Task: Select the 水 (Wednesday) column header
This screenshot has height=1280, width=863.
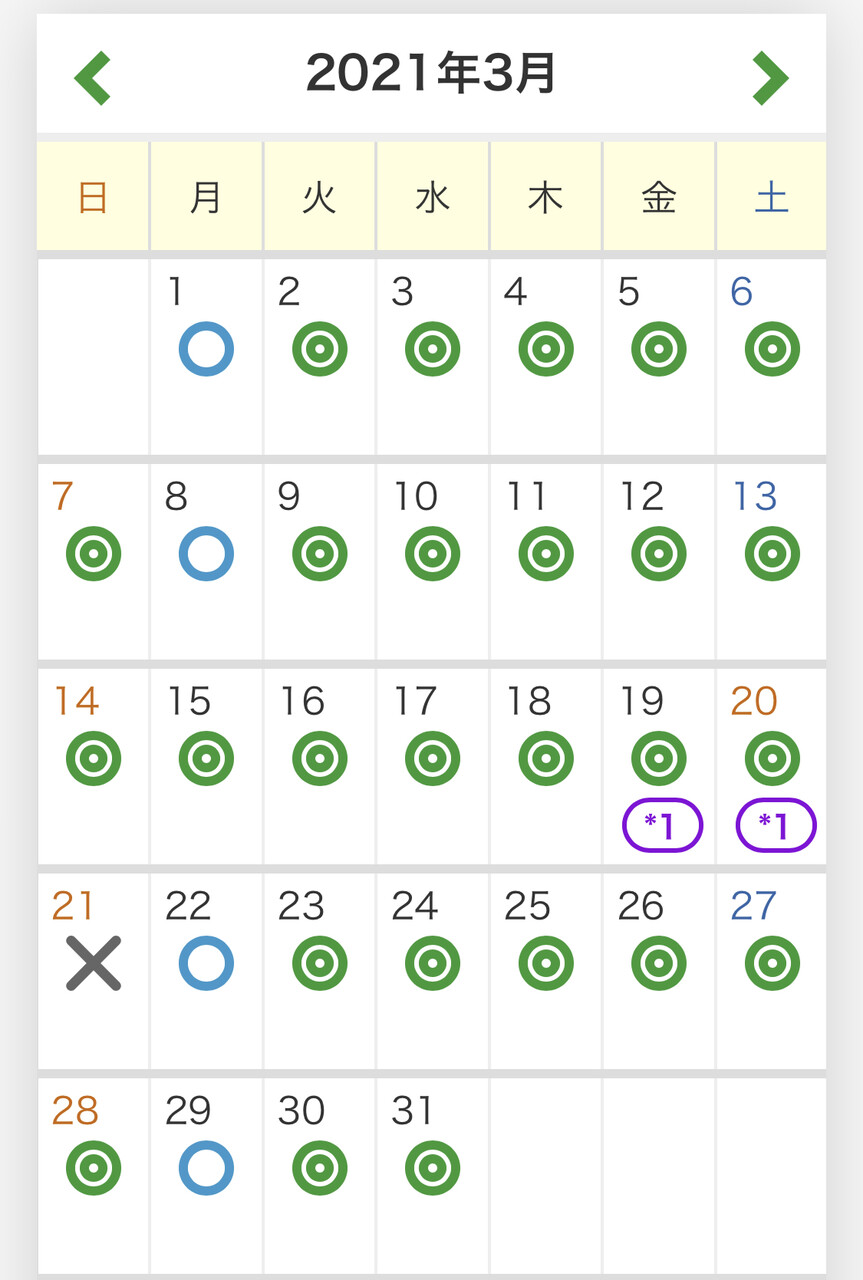Action: [x=432, y=197]
